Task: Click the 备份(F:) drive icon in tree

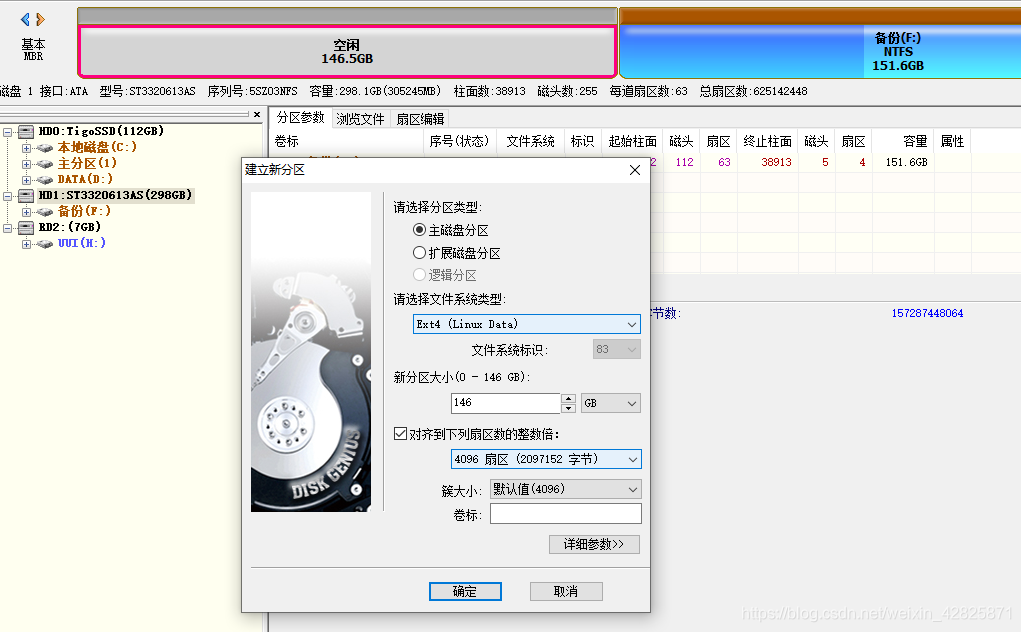Action: pos(44,212)
